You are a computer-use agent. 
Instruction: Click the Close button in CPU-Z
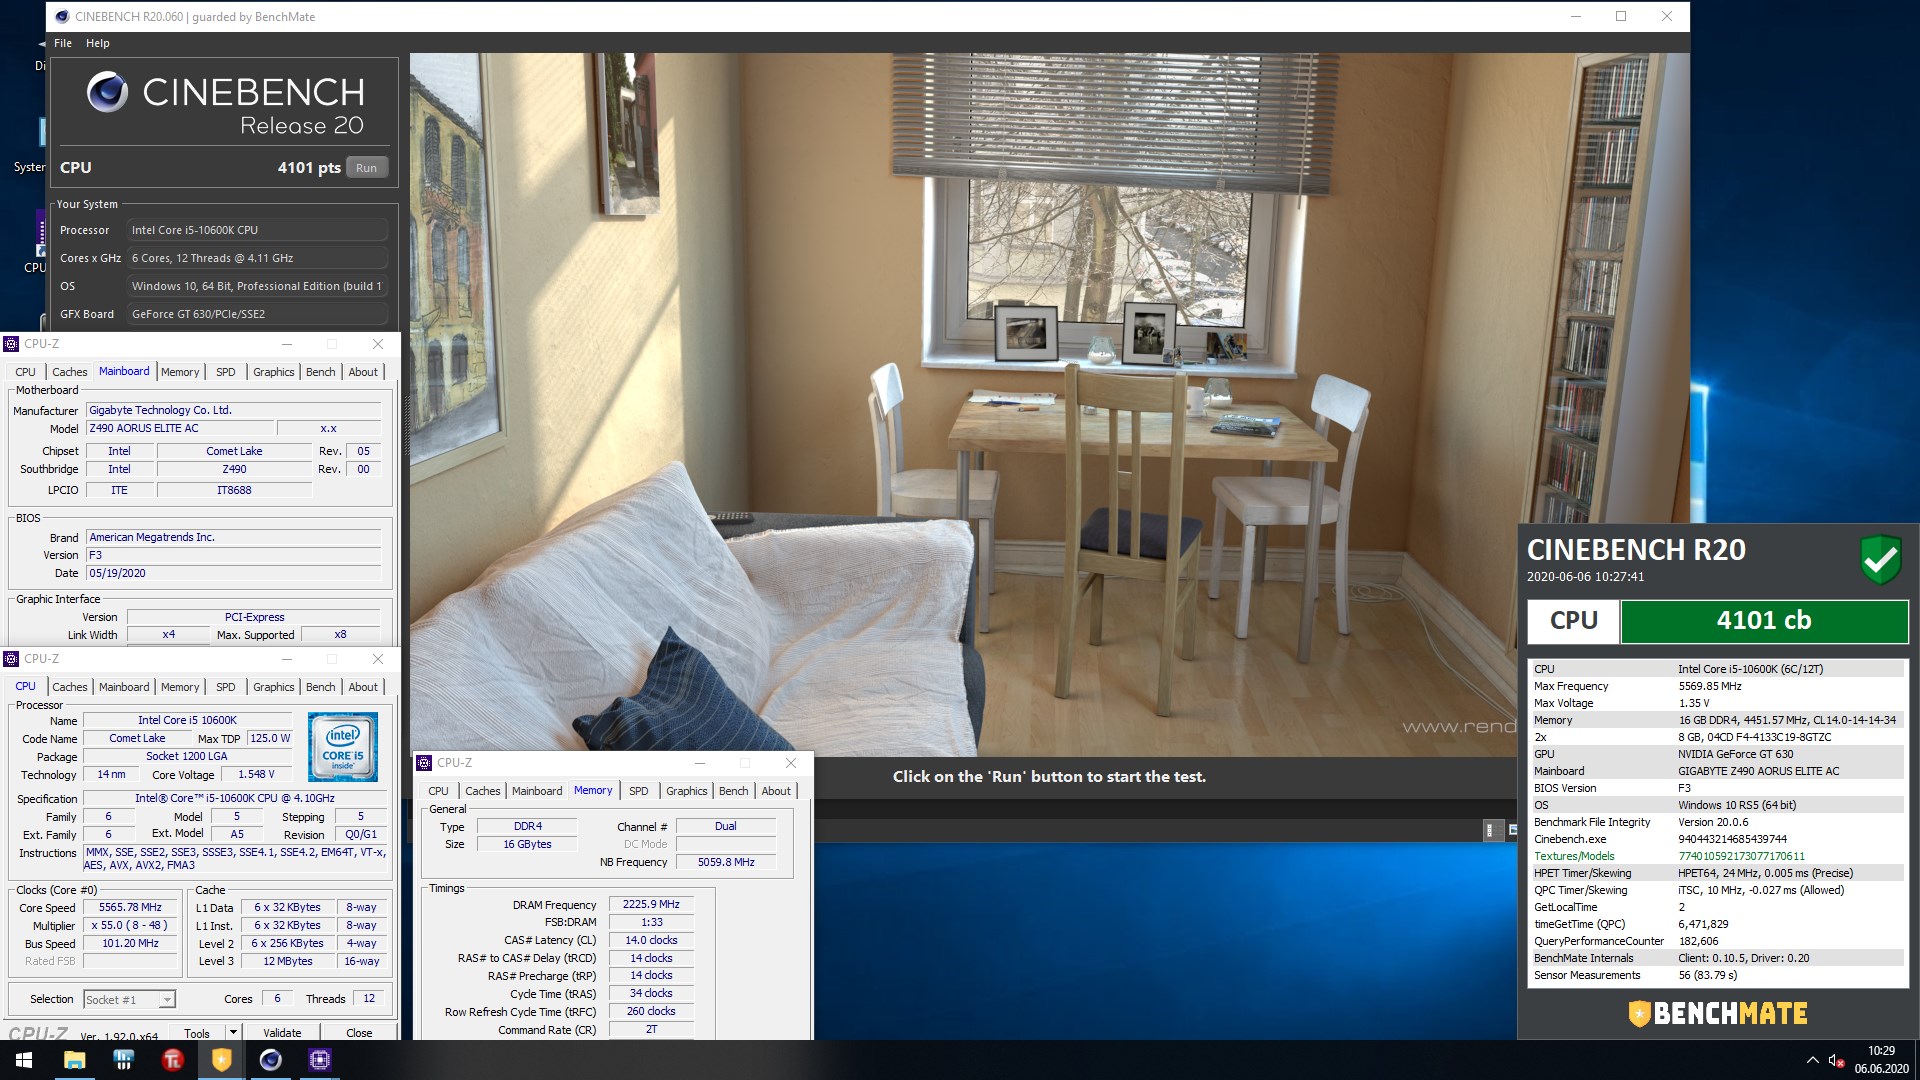[x=359, y=1033]
